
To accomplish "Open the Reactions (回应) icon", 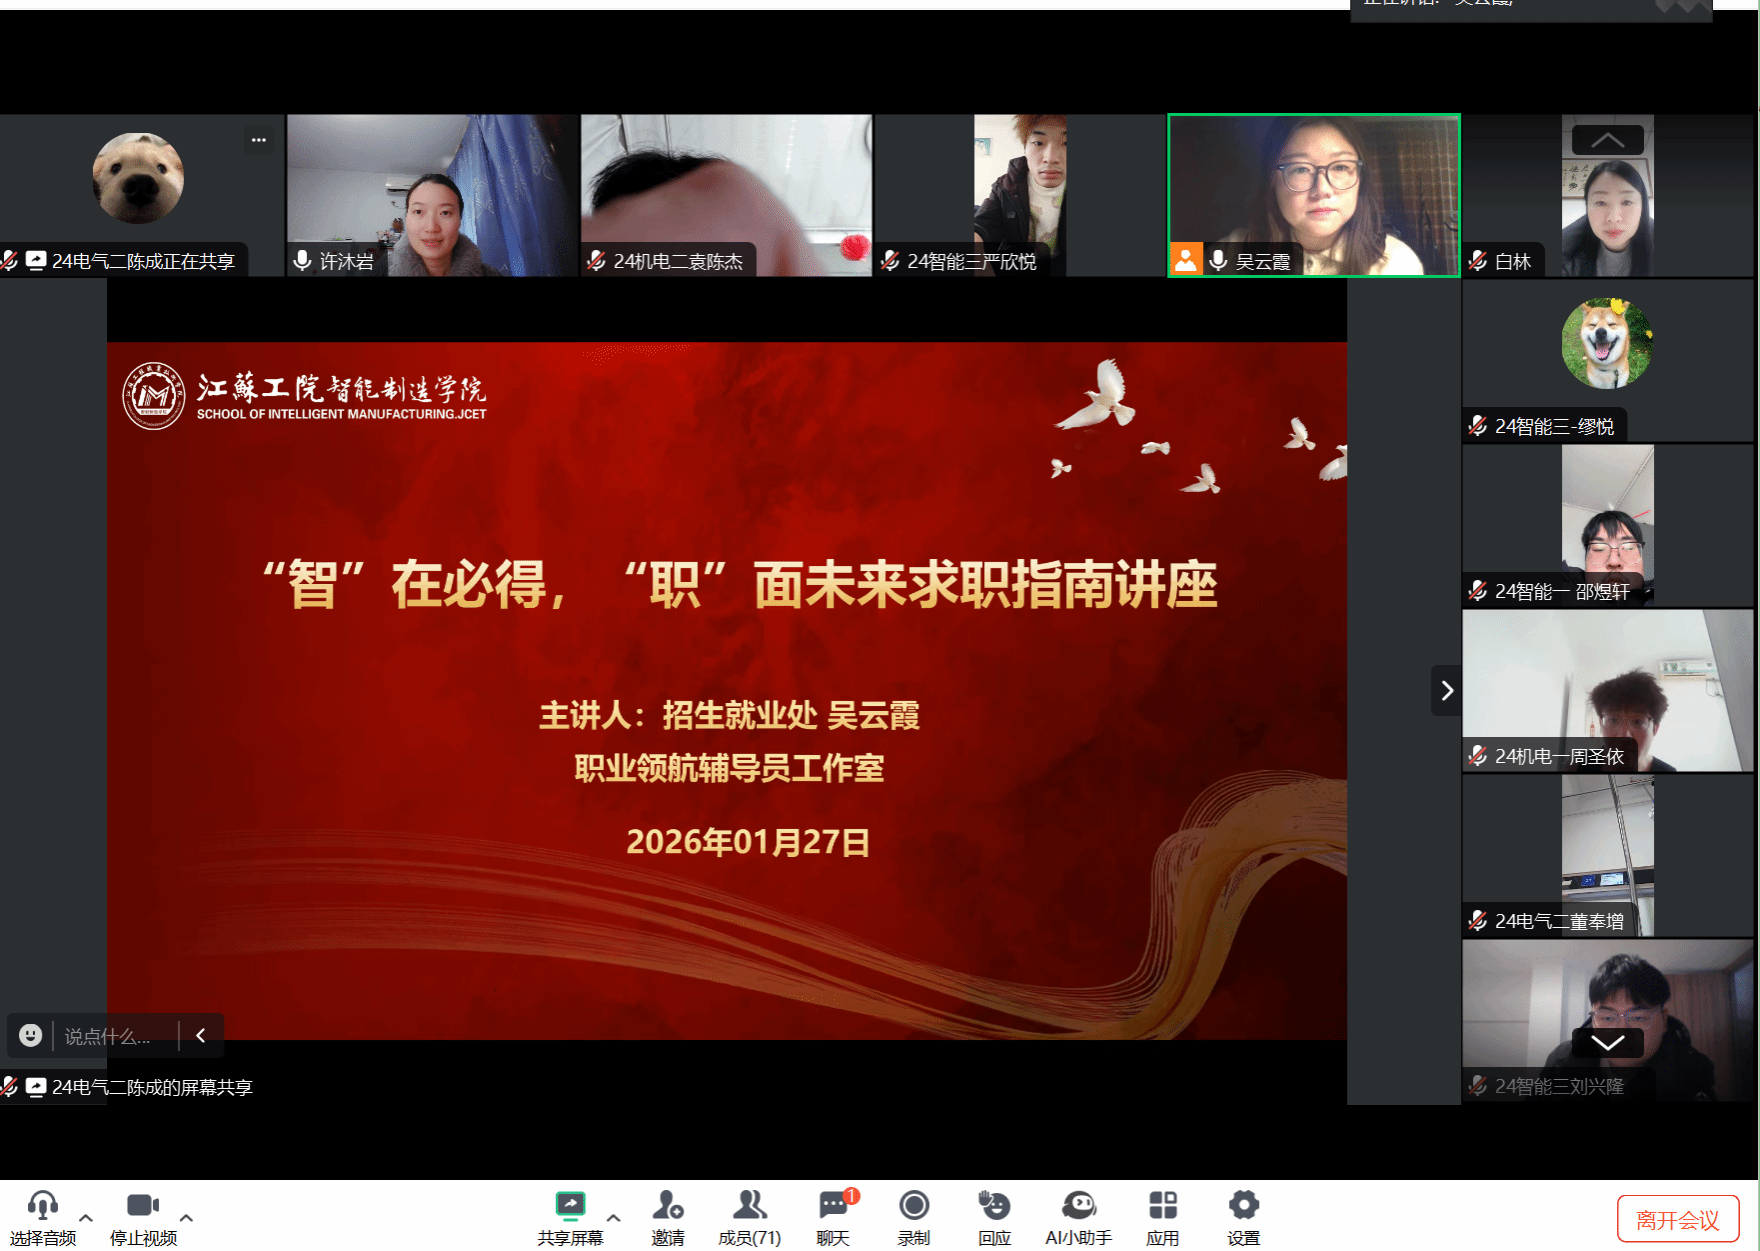I will (x=994, y=1206).
